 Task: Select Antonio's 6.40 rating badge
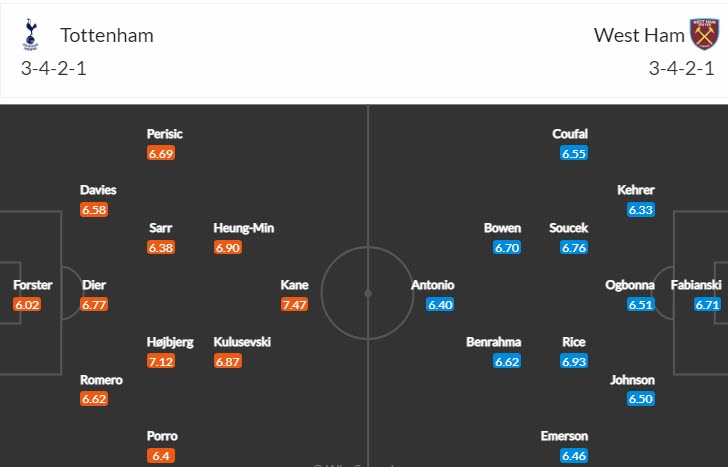point(440,304)
